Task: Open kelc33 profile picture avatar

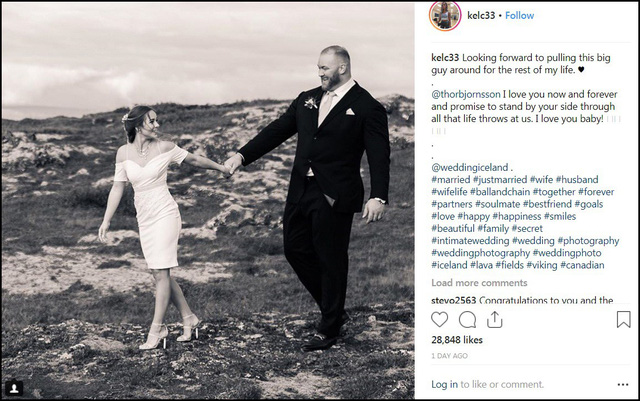Action: pyautogui.click(x=445, y=16)
